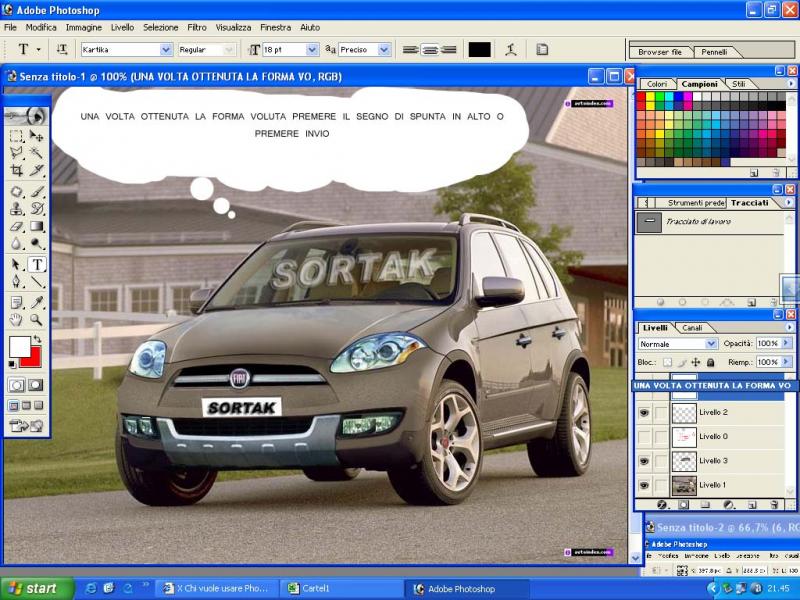Screen dimensions: 800x600
Task: Select the Notes tool
Action: [x=16, y=303]
